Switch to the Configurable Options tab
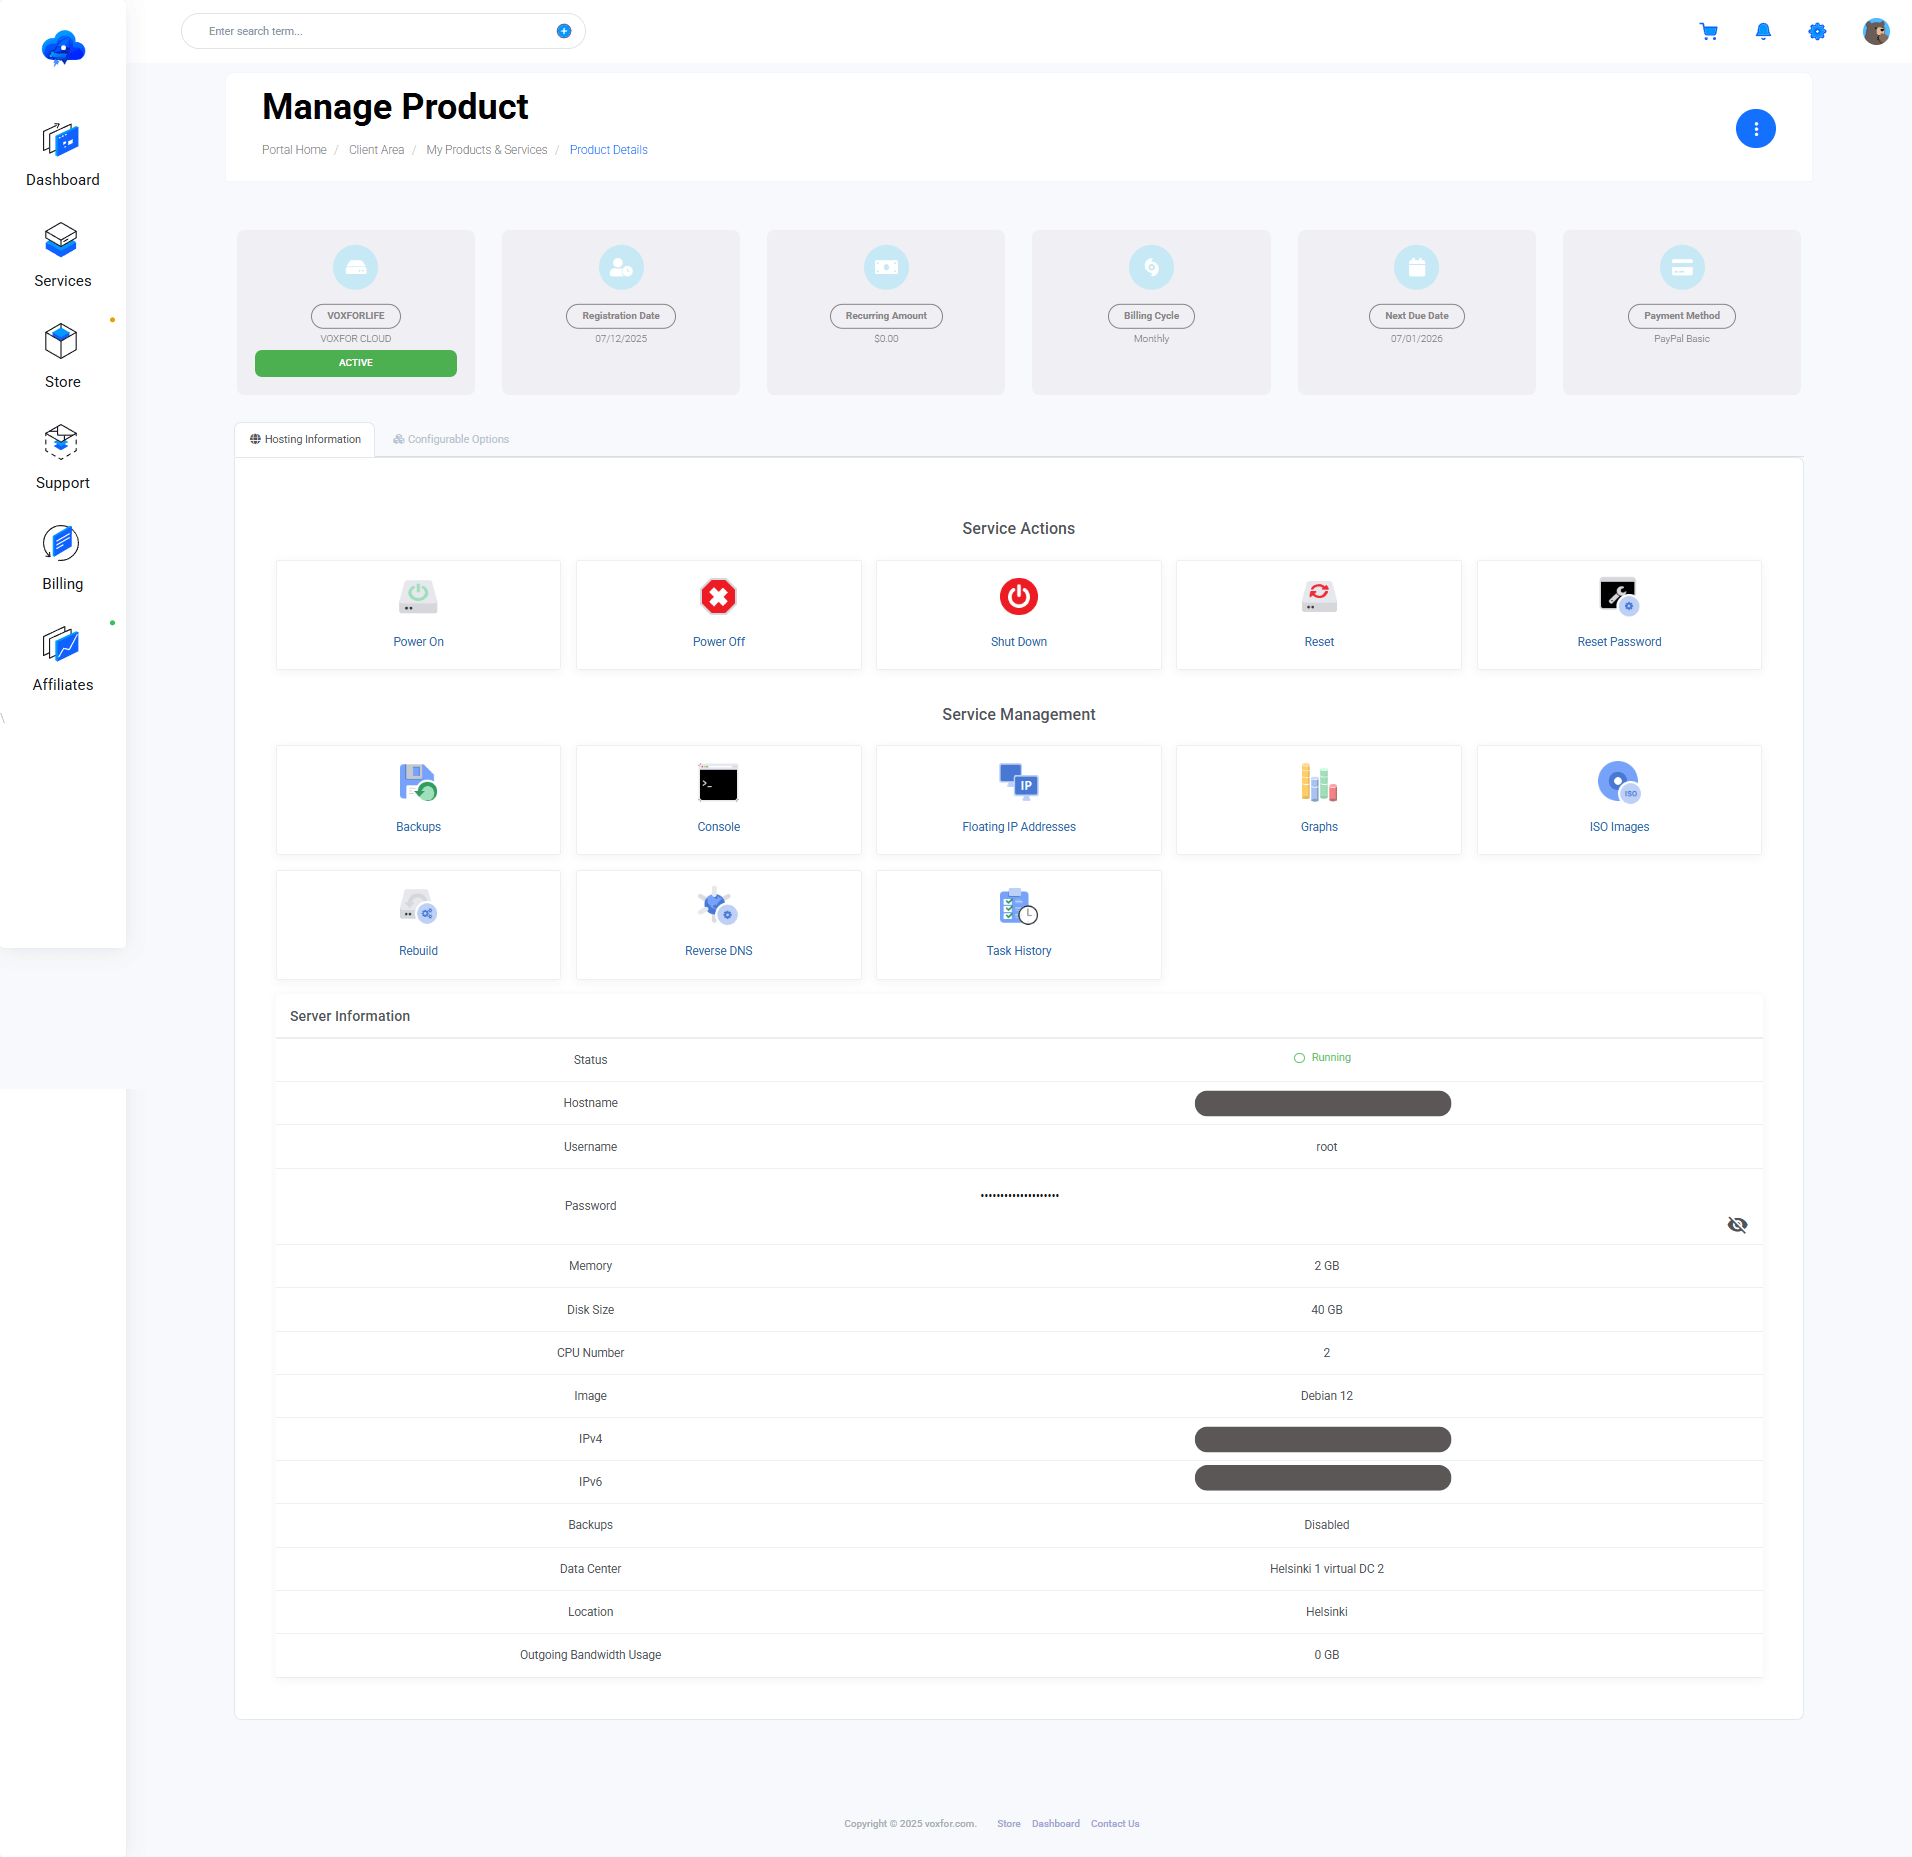 450,439
